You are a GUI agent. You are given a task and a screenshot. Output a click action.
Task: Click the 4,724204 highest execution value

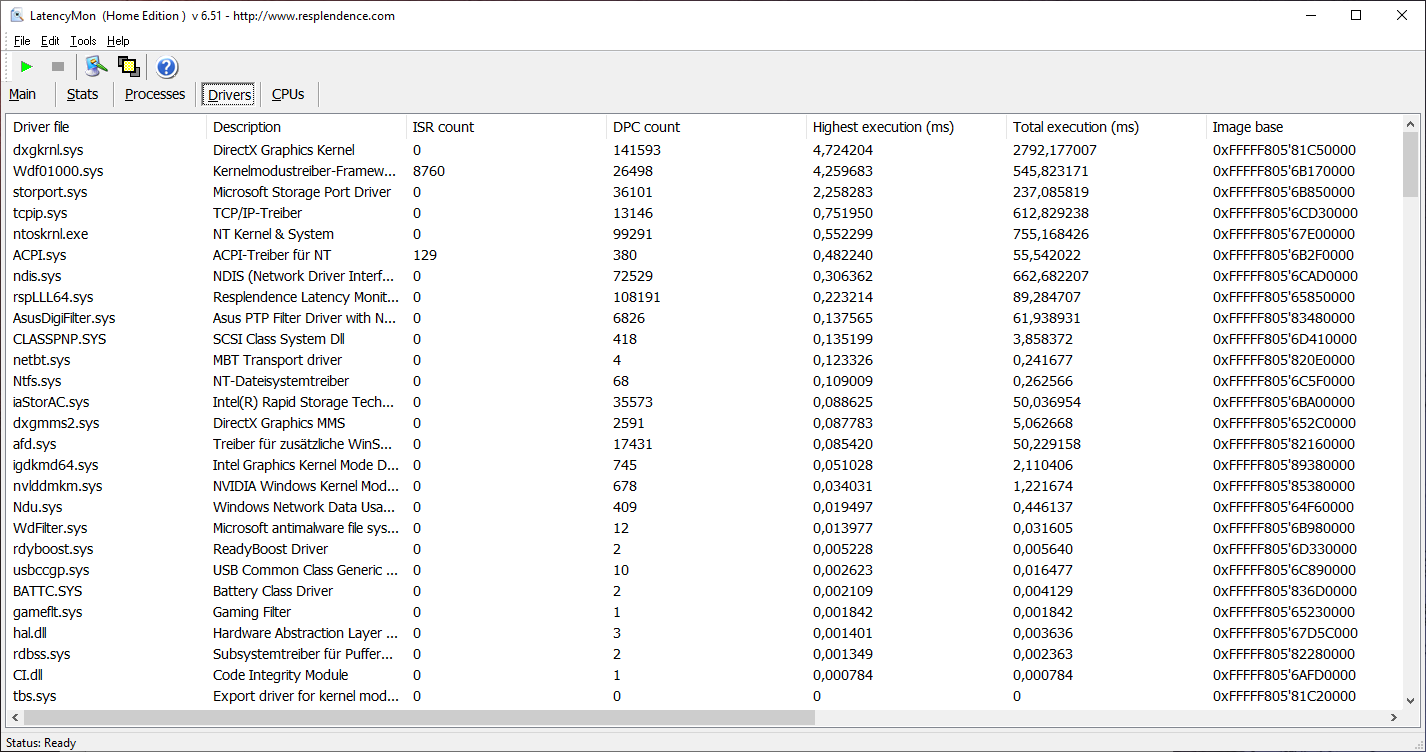click(x=843, y=150)
